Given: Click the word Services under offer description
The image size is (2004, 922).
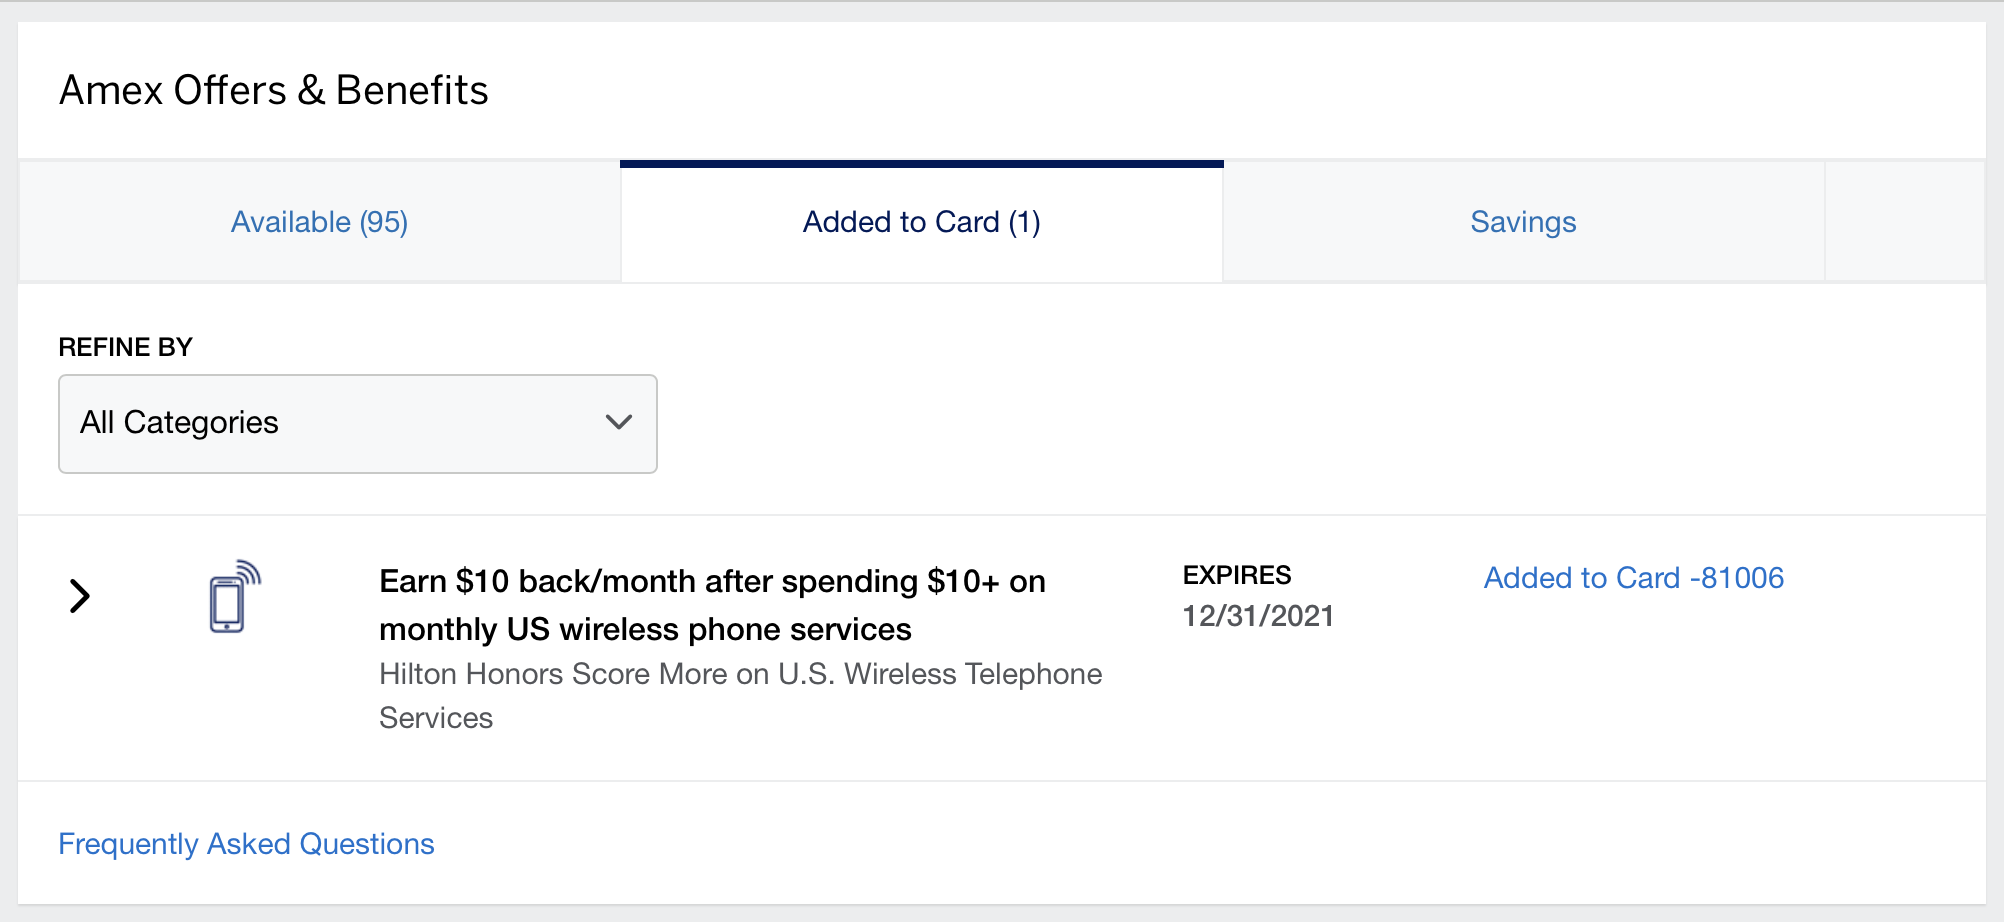Looking at the screenshot, I should [436, 718].
